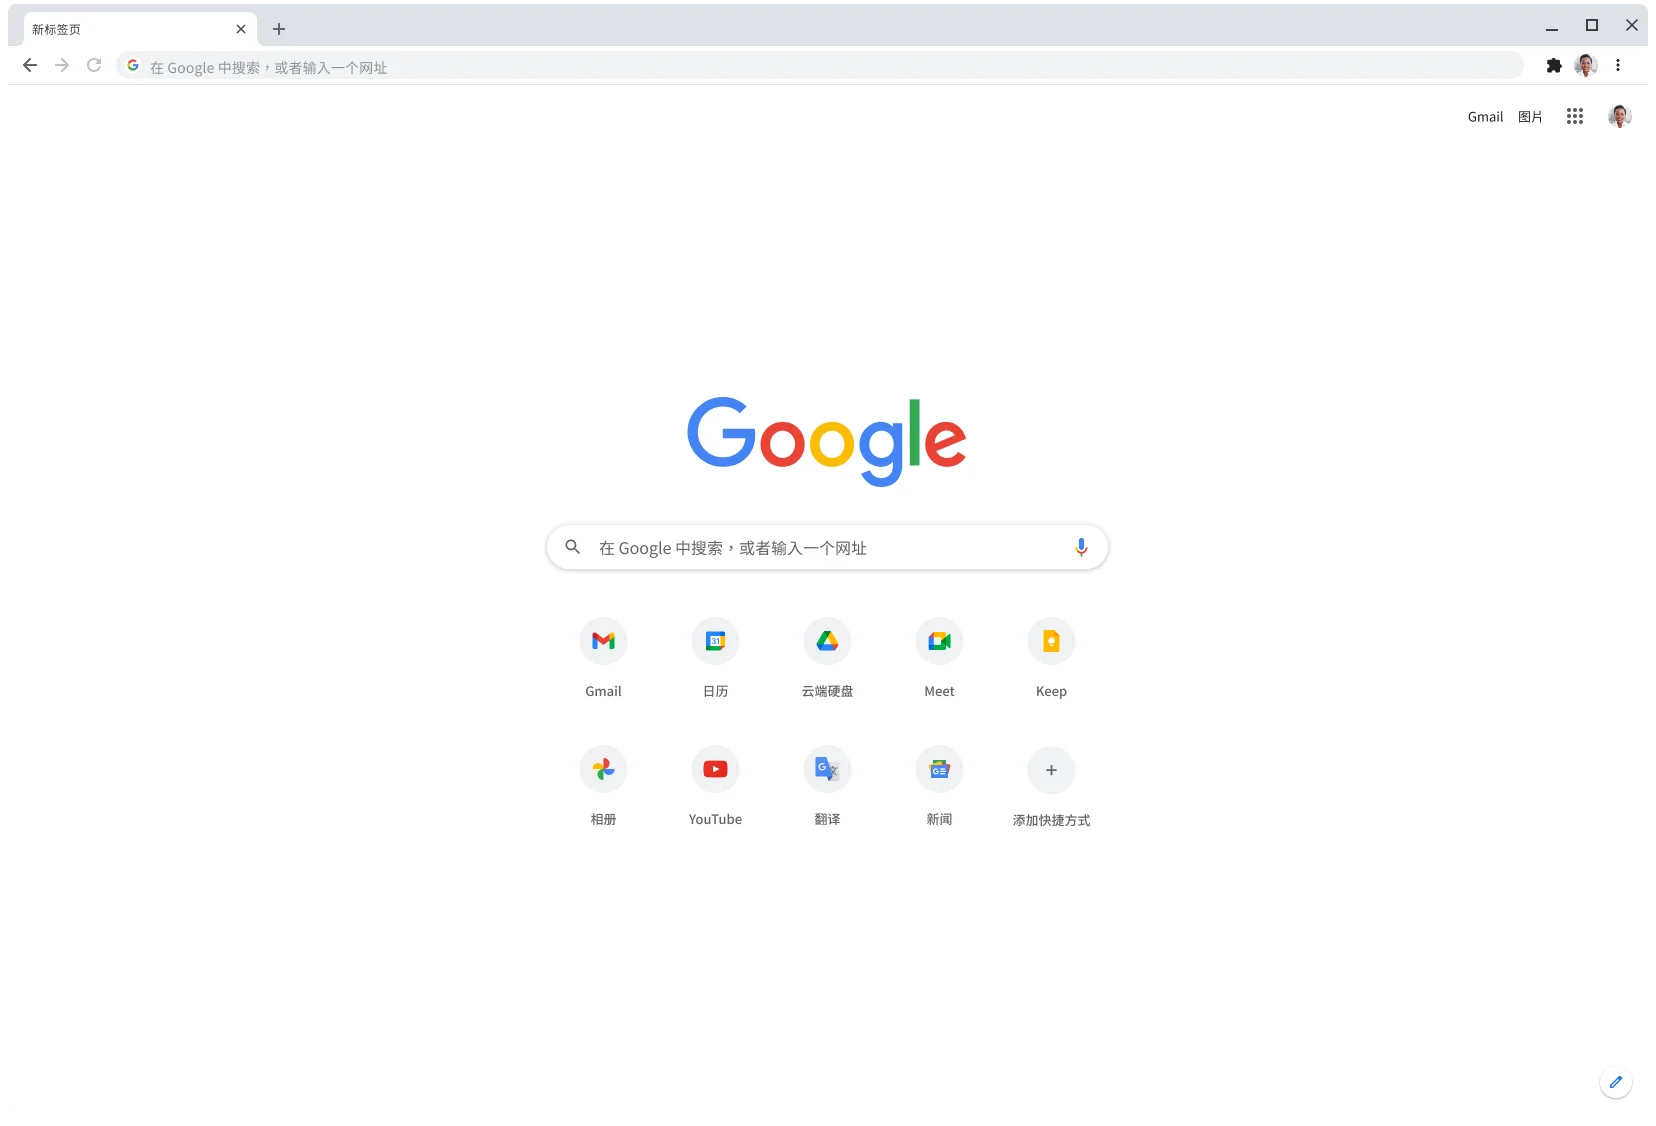
Task: Close the Chrome window
Action: tap(1632, 26)
